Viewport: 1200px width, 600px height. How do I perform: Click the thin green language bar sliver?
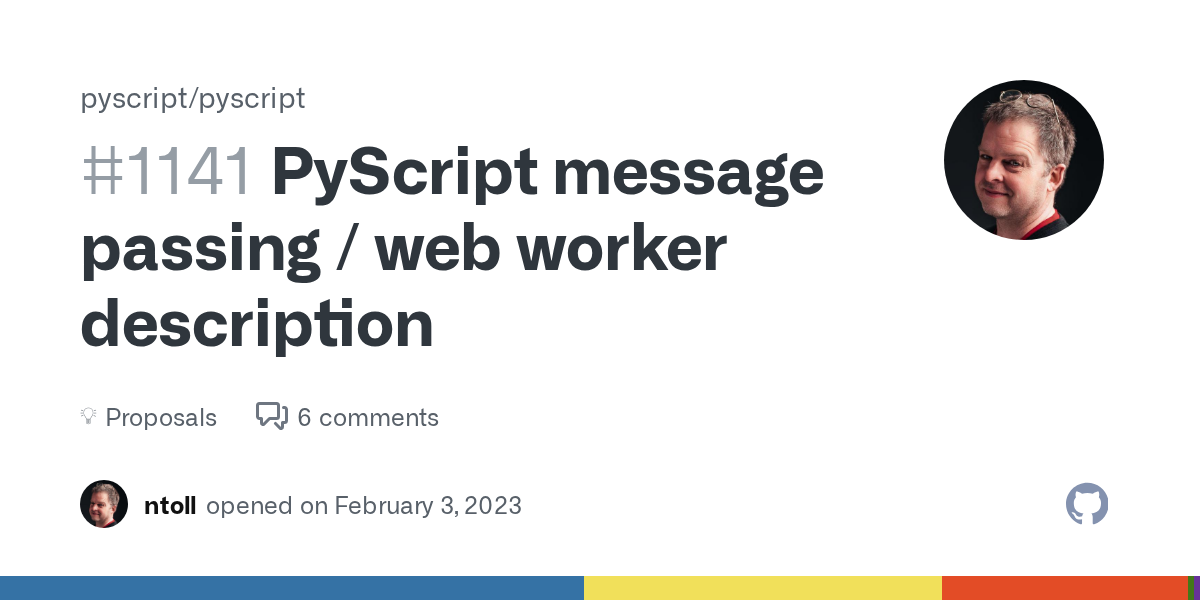[x=1190, y=588]
